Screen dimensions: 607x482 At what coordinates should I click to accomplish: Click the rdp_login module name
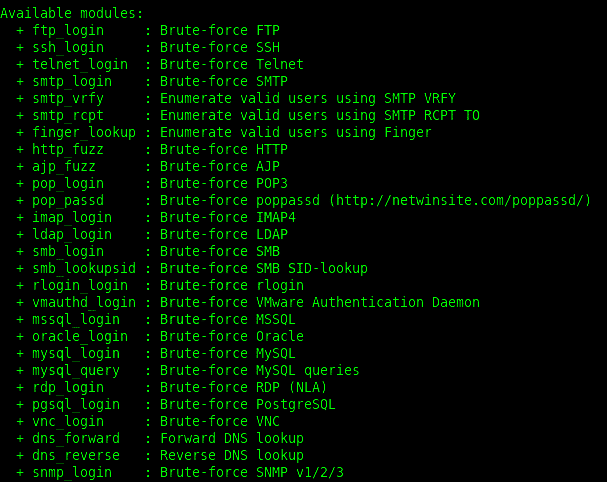[68, 387]
